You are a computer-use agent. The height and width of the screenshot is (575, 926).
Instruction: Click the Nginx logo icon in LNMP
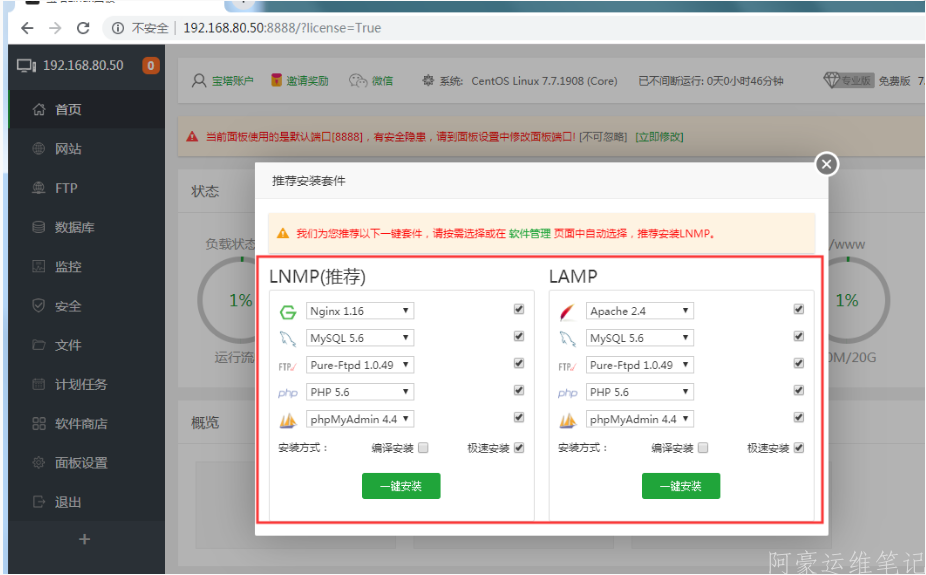click(288, 311)
